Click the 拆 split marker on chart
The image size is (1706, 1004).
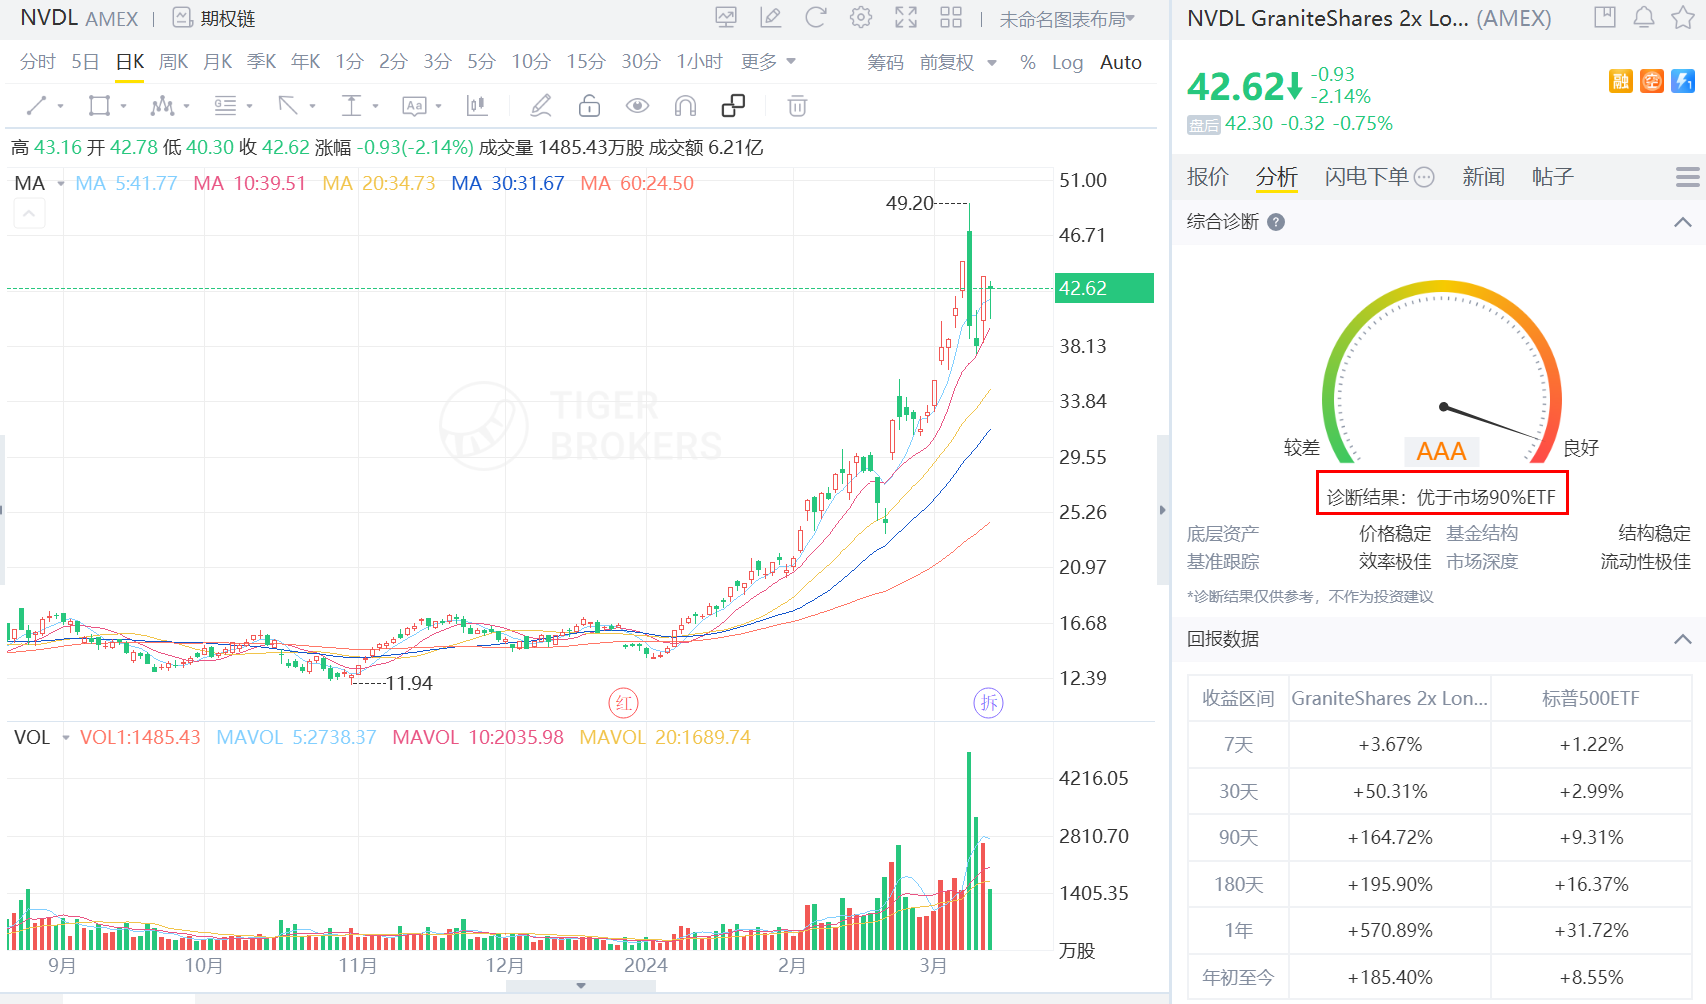pyautogui.click(x=989, y=703)
